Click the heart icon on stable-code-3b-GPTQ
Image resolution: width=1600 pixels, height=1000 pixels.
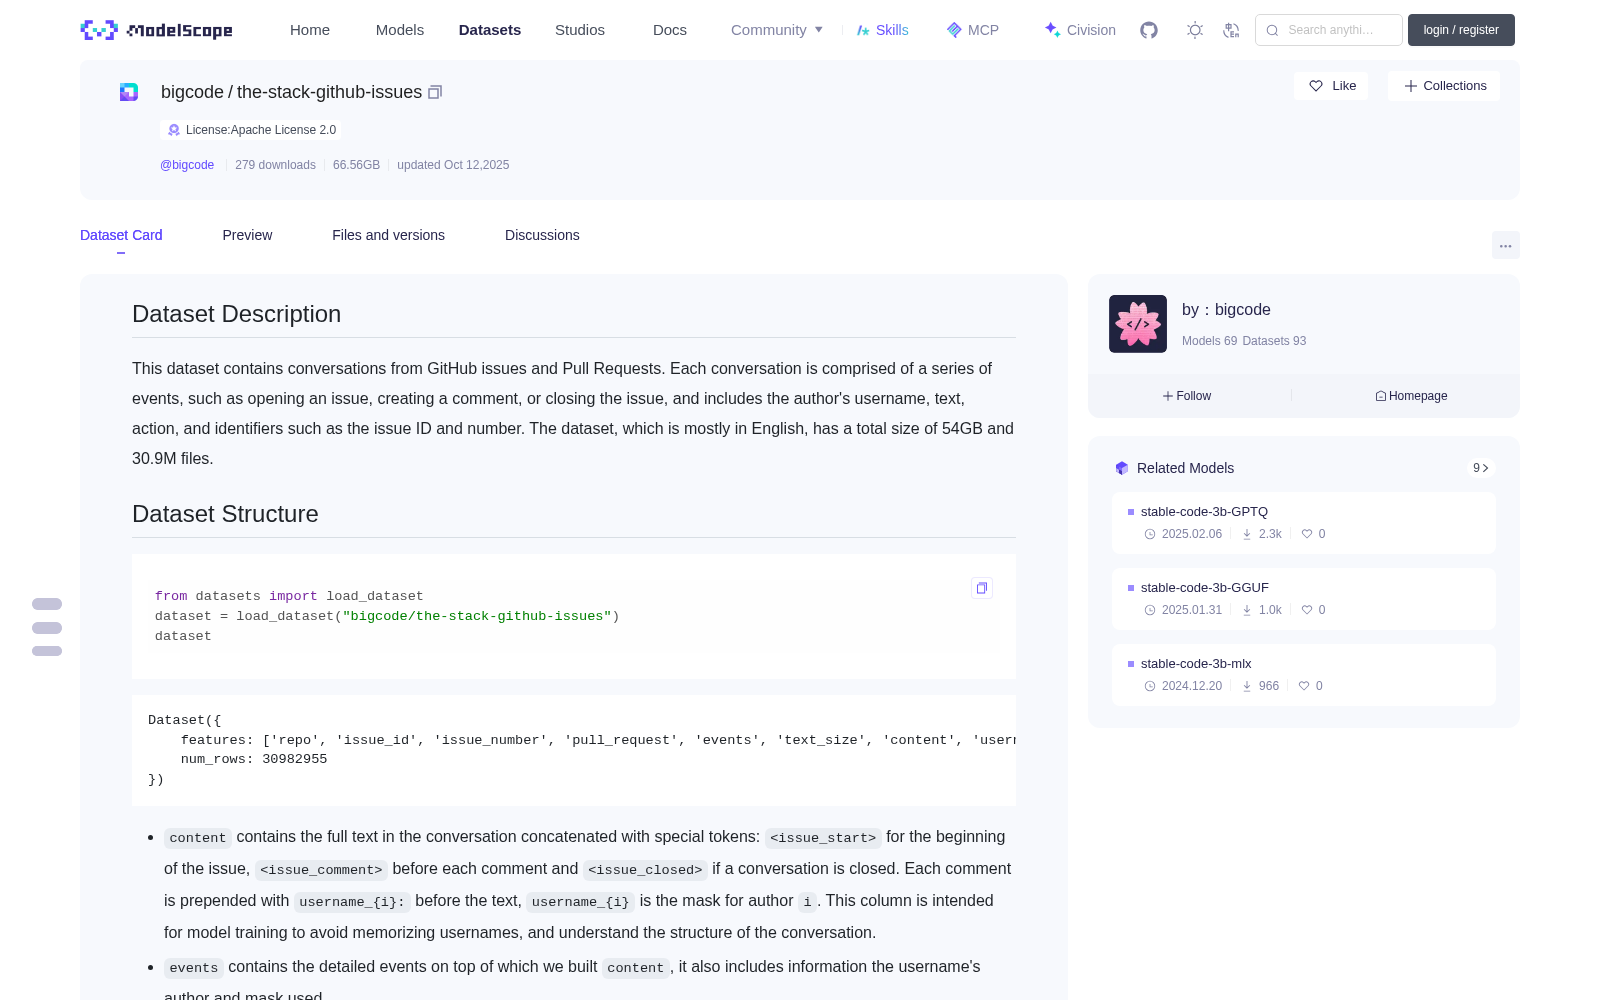1306,534
